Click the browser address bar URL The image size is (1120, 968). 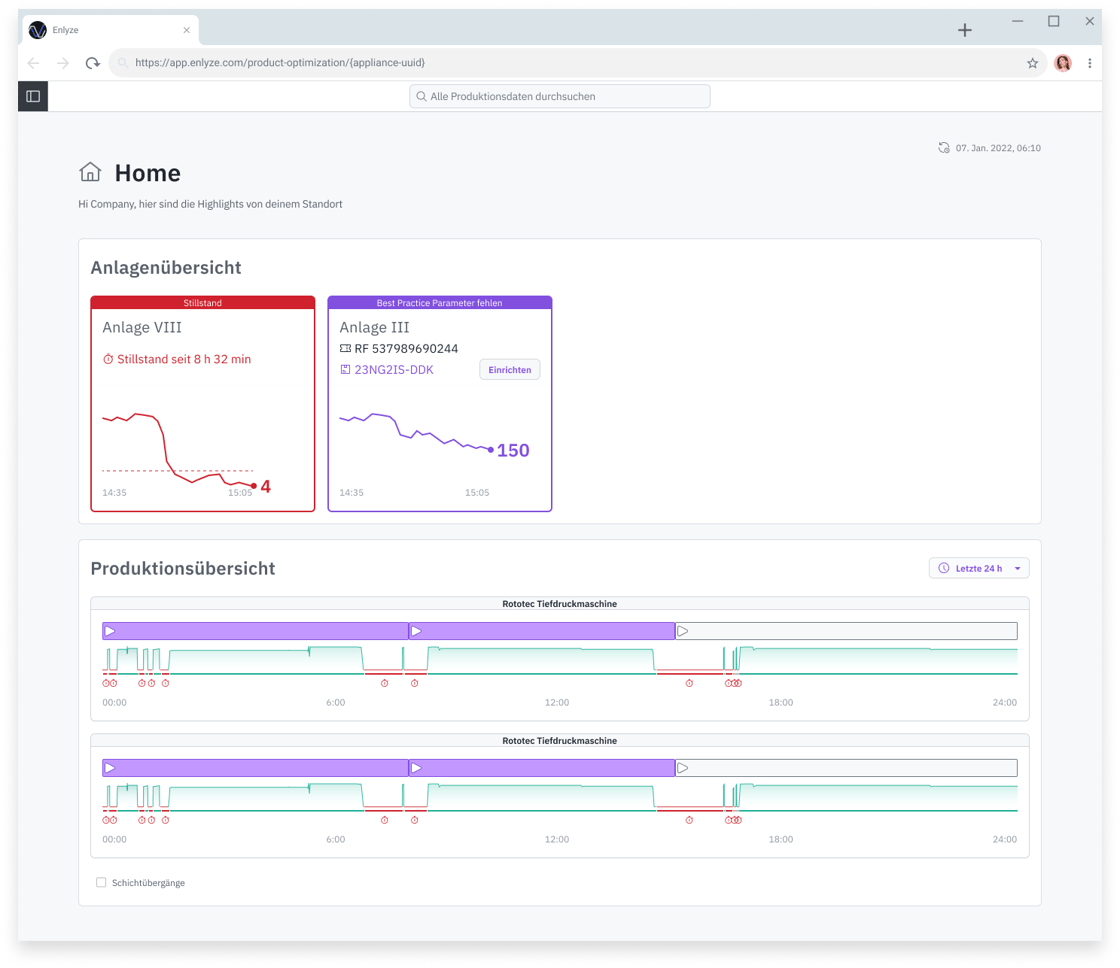click(x=280, y=63)
